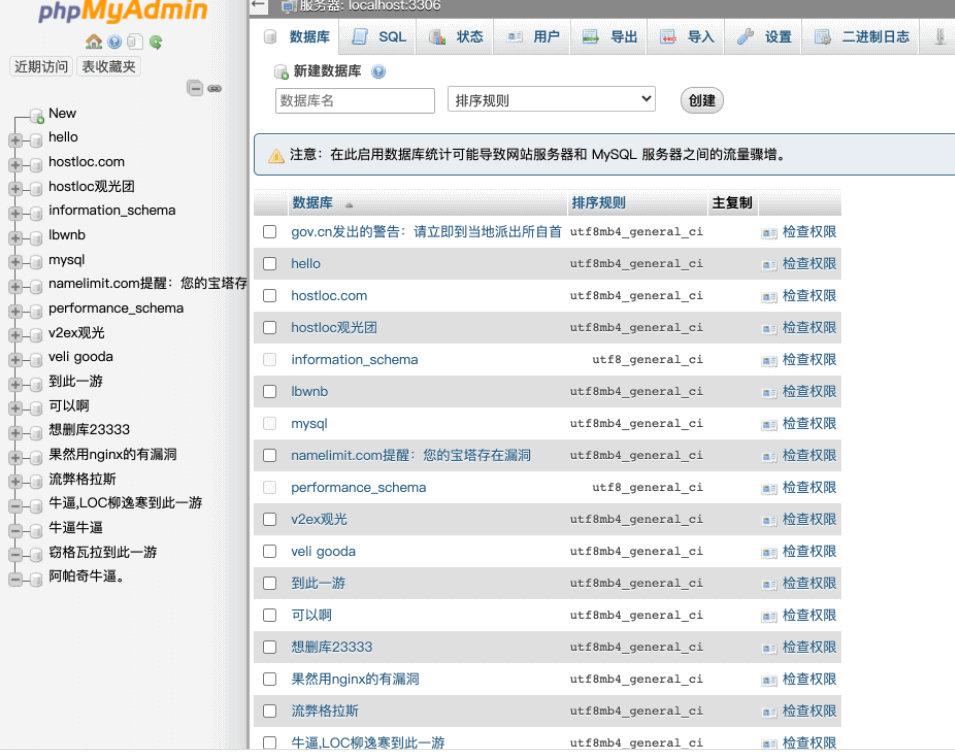Image resolution: width=955 pixels, height=752 pixels.
Task: Expand the mysql node in the sidebar tree
Action: 15,260
